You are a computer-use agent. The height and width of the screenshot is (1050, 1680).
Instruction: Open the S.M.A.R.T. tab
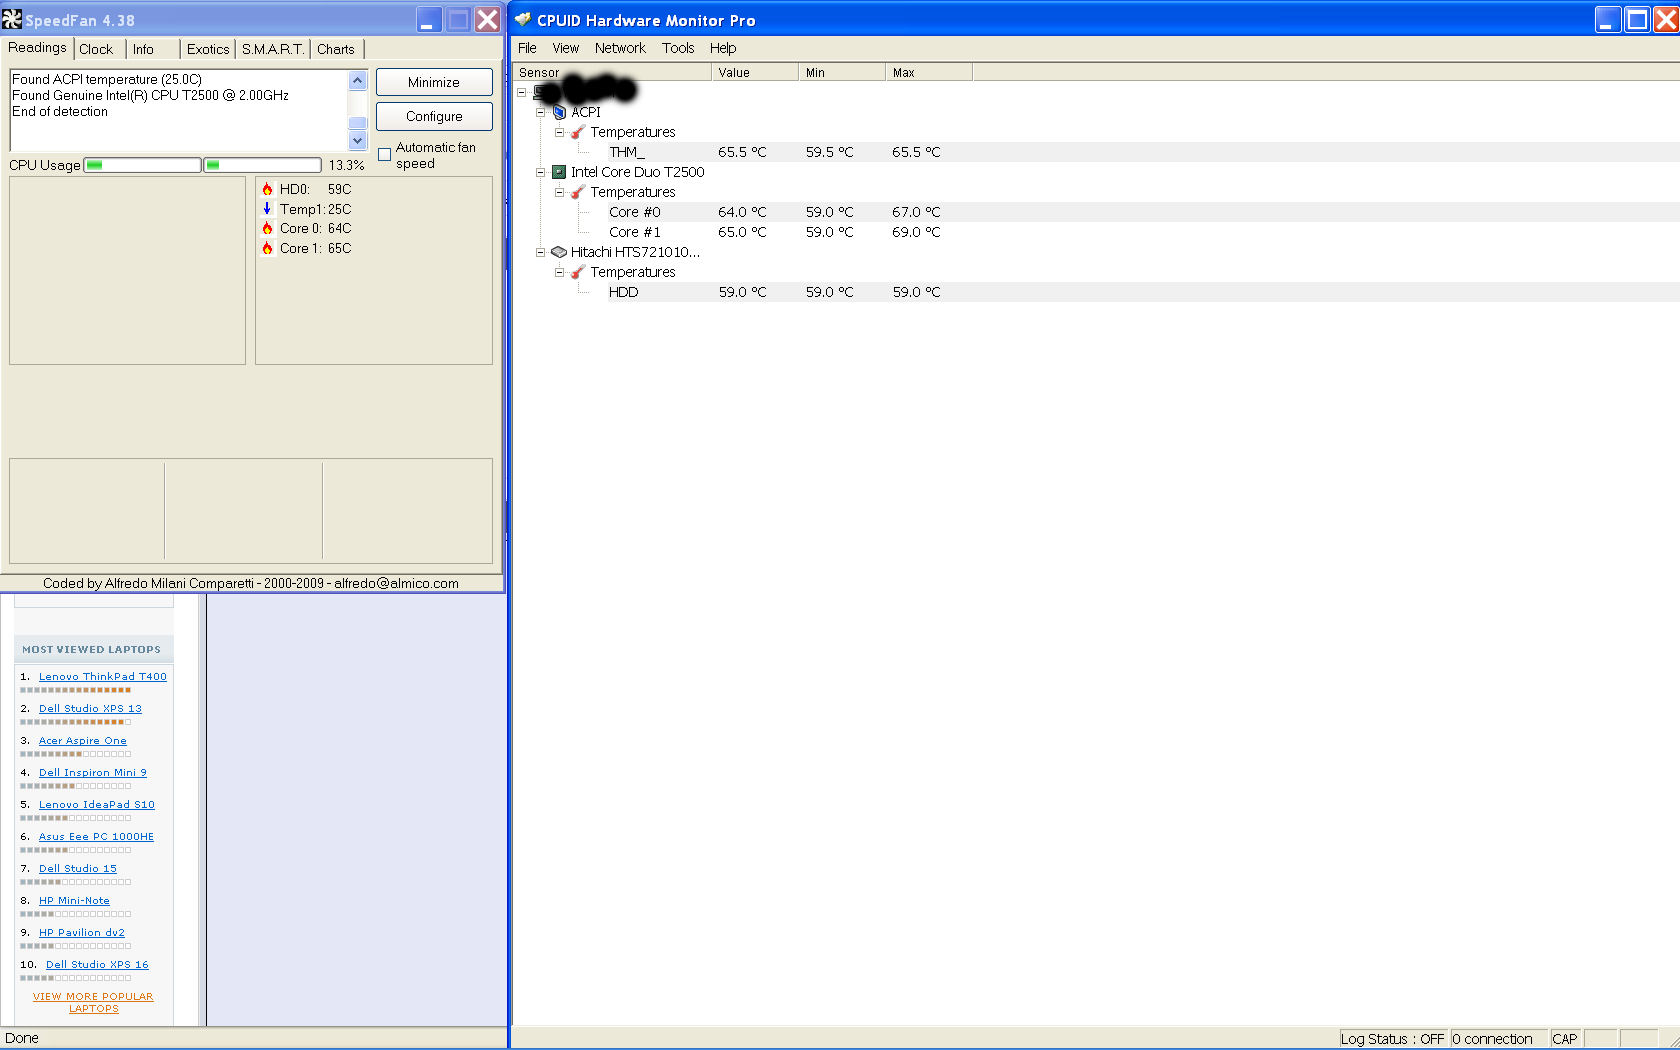[273, 49]
